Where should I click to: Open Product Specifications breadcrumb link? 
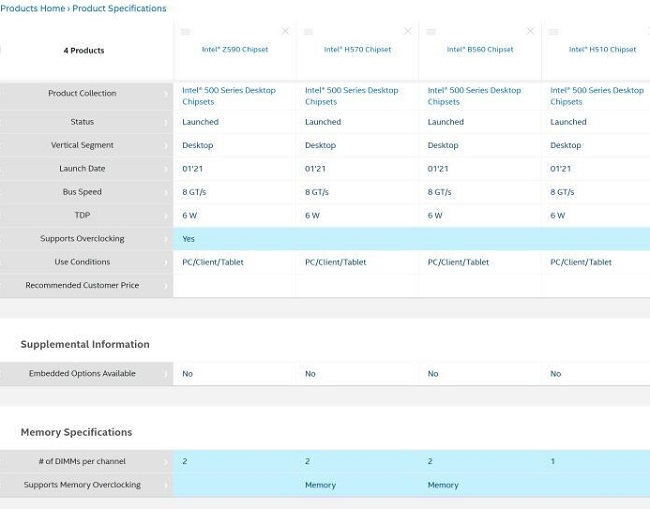click(x=119, y=8)
